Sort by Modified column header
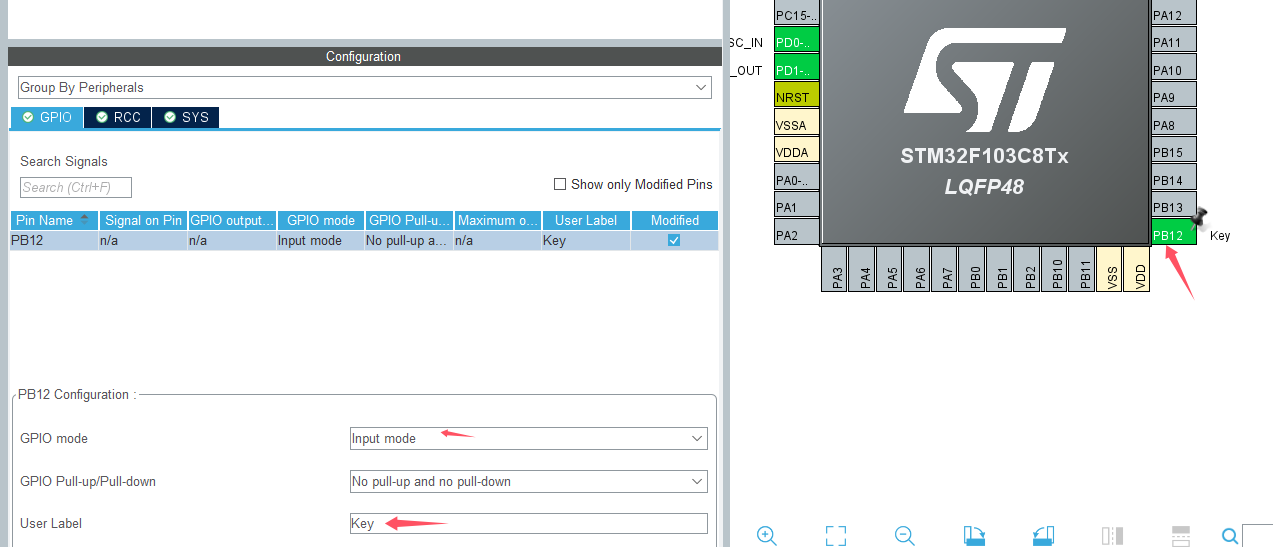This screenshot has width=1273, height=547. point(675,220)
